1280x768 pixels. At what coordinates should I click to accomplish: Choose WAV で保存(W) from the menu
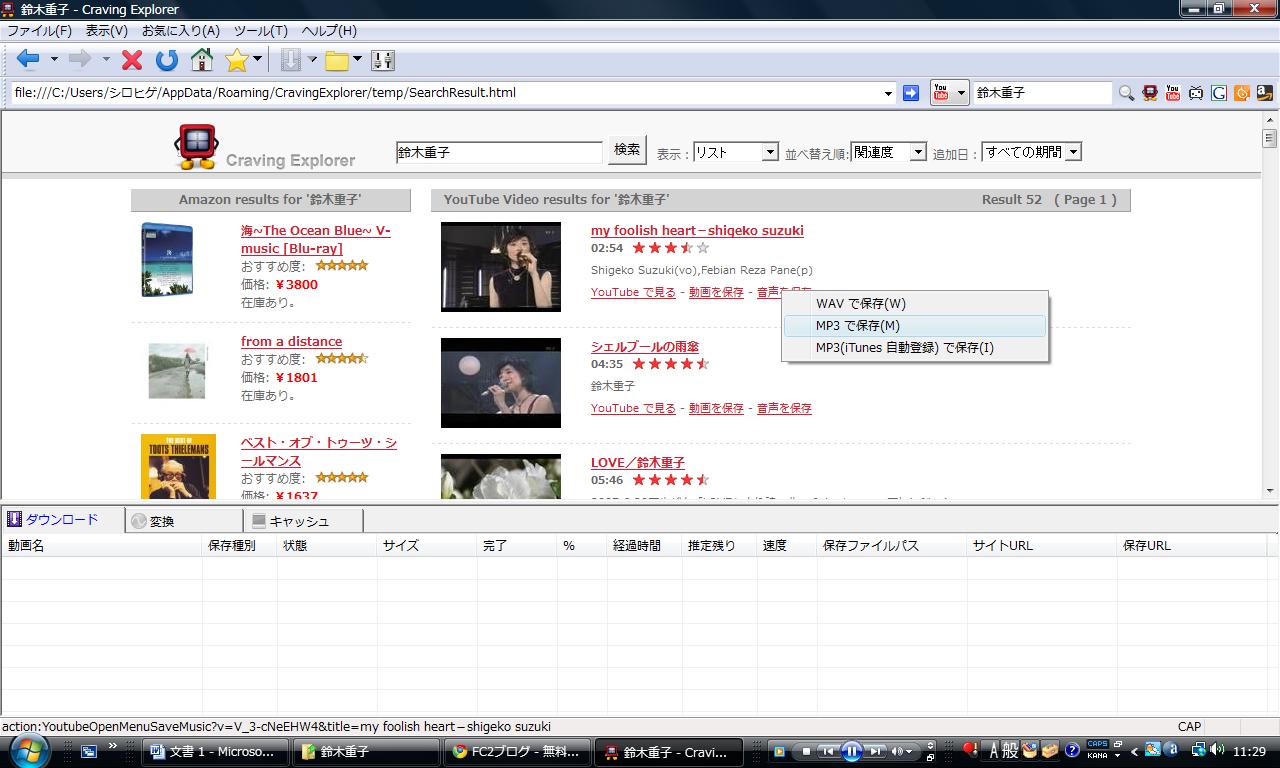click(x=915, y=304)
